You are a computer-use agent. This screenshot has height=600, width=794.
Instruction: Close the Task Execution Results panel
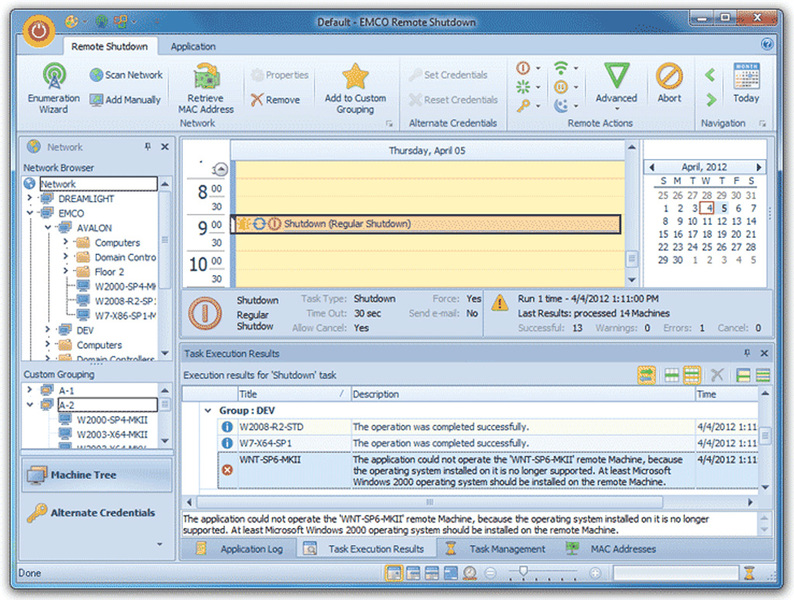[764, 353]
